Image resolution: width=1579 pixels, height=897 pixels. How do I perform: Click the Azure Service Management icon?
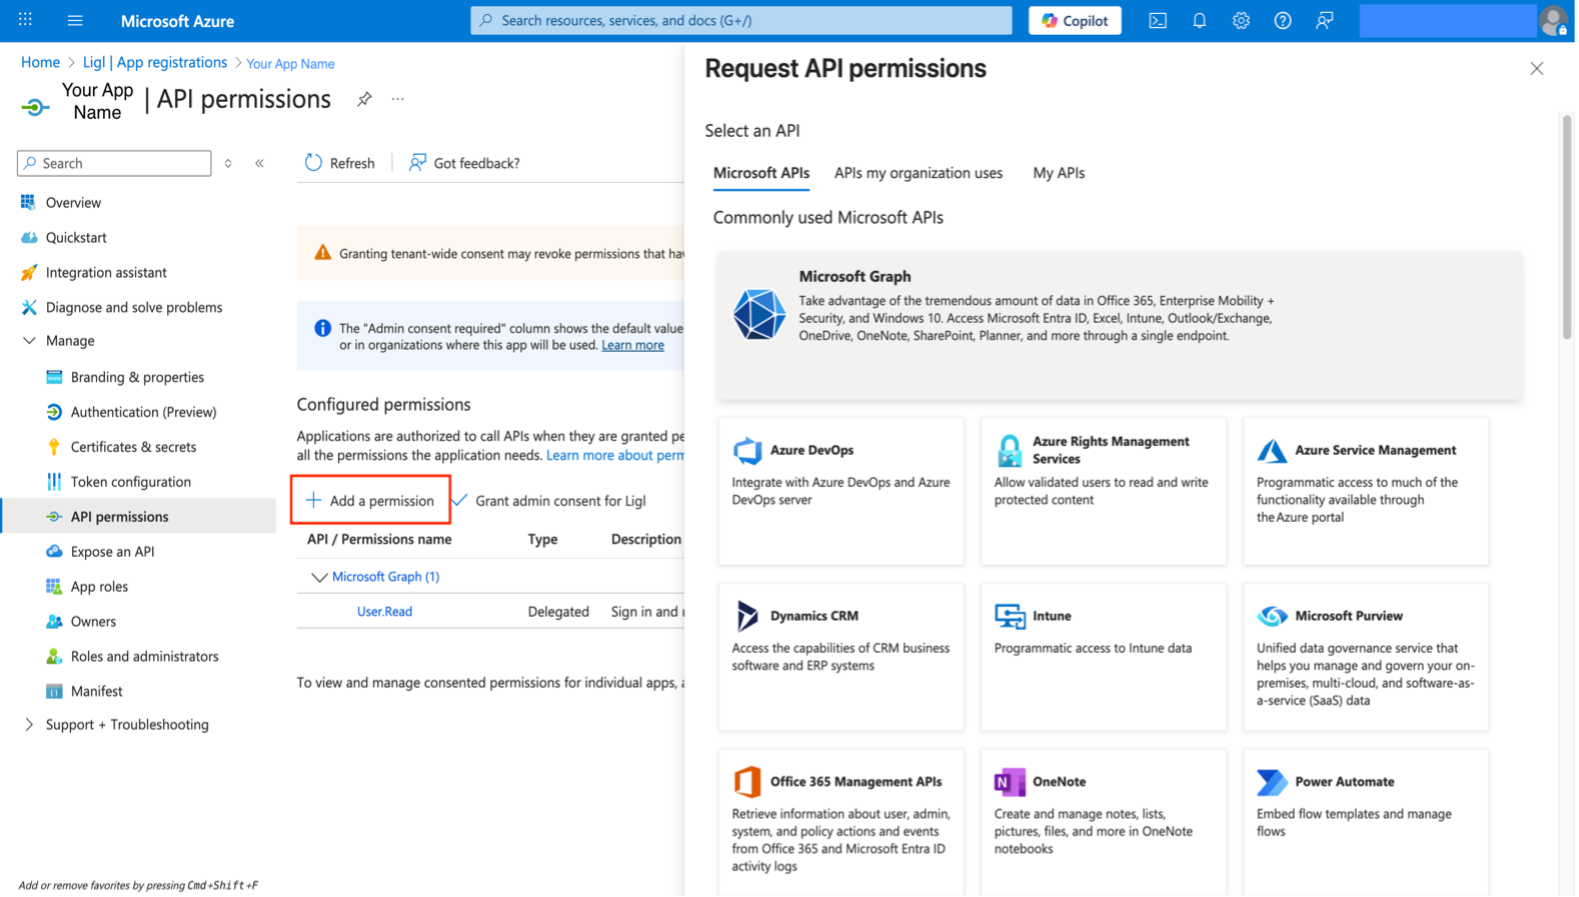(1272, 451)
